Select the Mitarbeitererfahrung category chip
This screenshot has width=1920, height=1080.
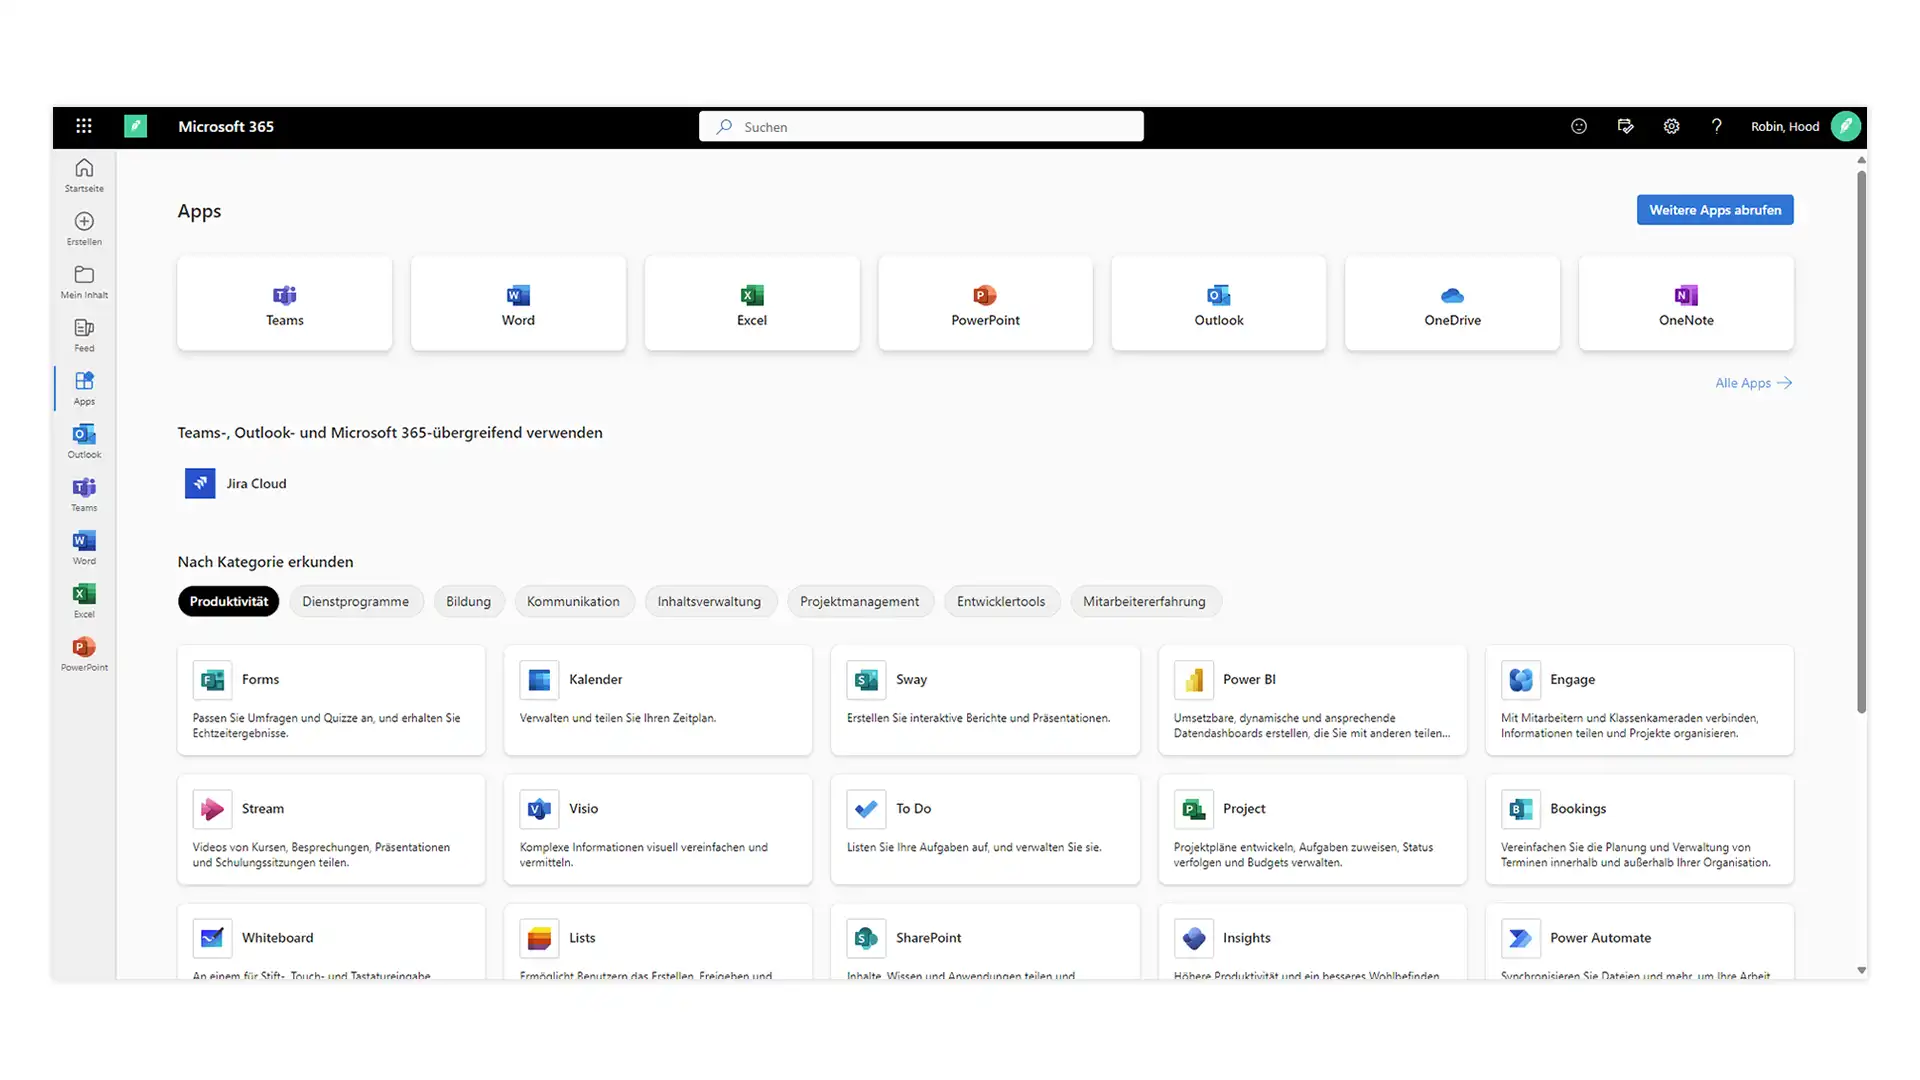point(1145,601)
